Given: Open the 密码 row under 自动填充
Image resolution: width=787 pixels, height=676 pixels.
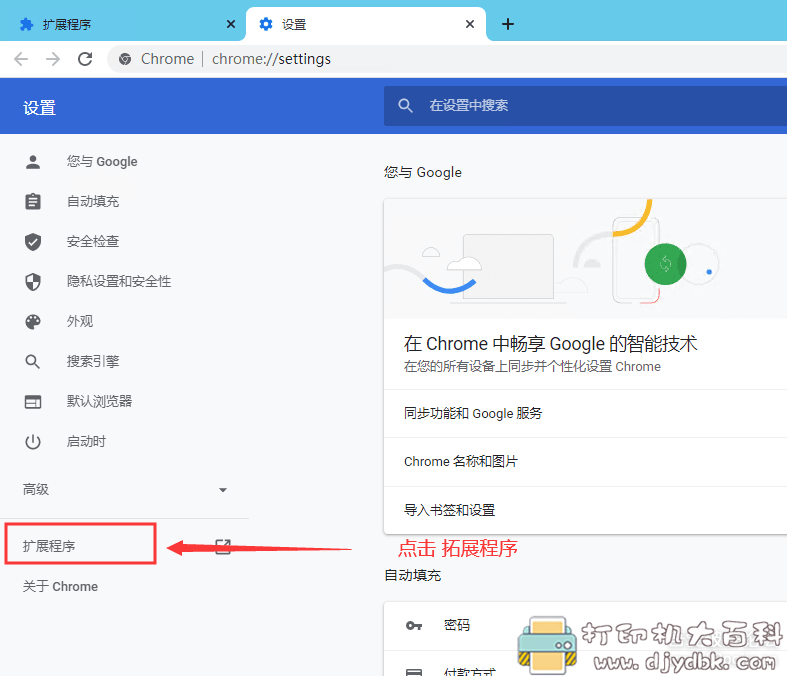Looking at the screenshot, I should tap(585, 626).
